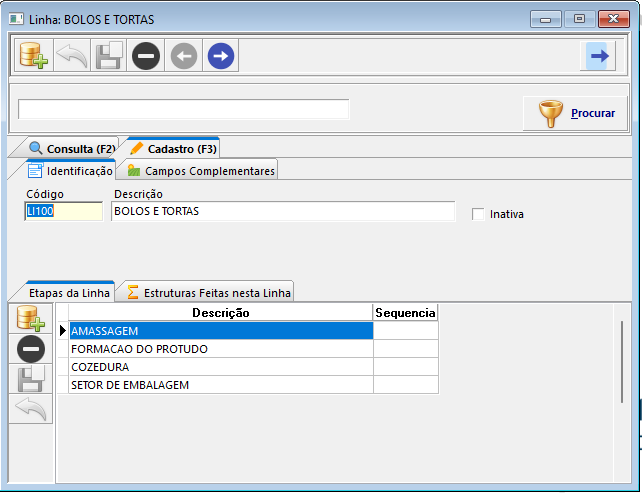Select the AMASSAGEM row
Image resolution: width=642 pixels, height=493 pixels.
(221, 331)
